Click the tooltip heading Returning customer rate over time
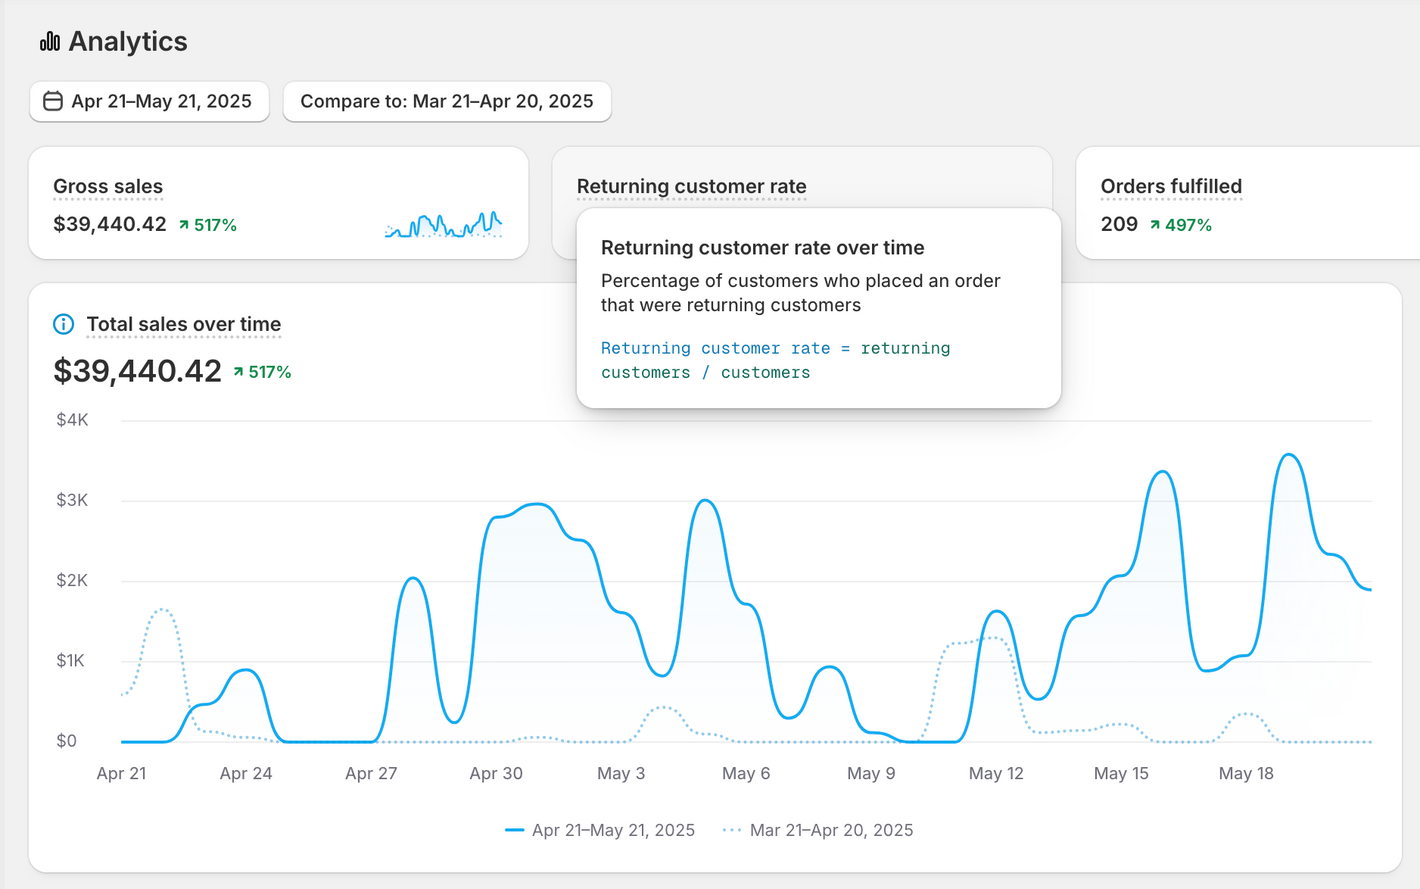 tap(762, 248)
